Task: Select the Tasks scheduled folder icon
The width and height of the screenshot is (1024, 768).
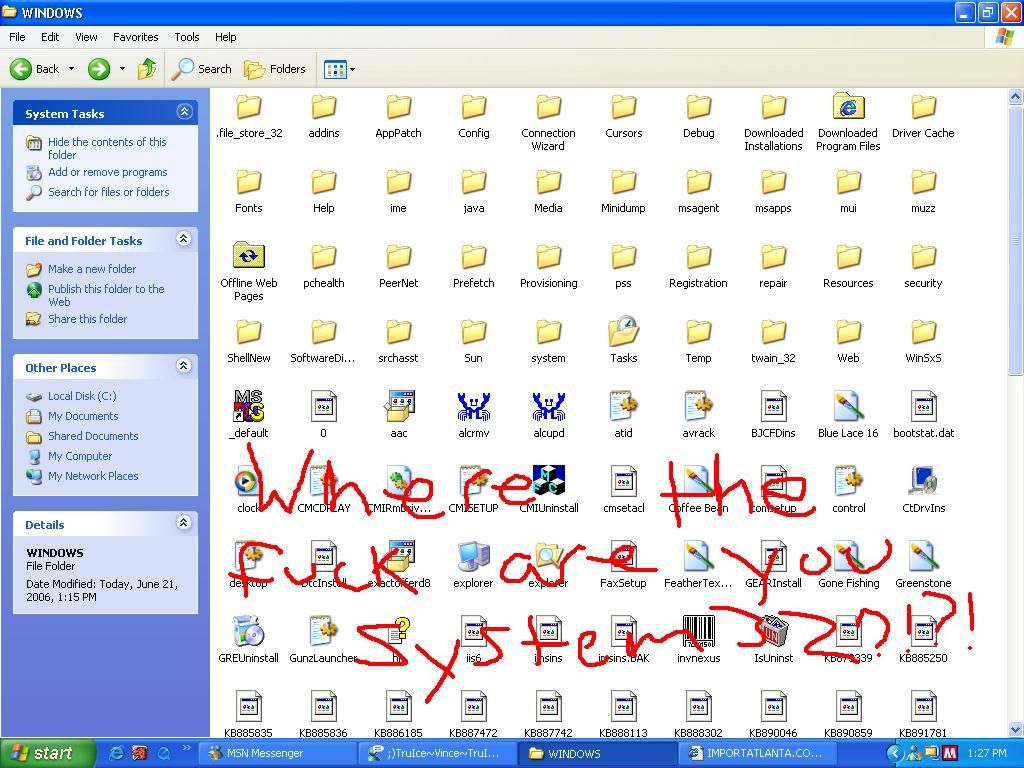Action: 623,332
